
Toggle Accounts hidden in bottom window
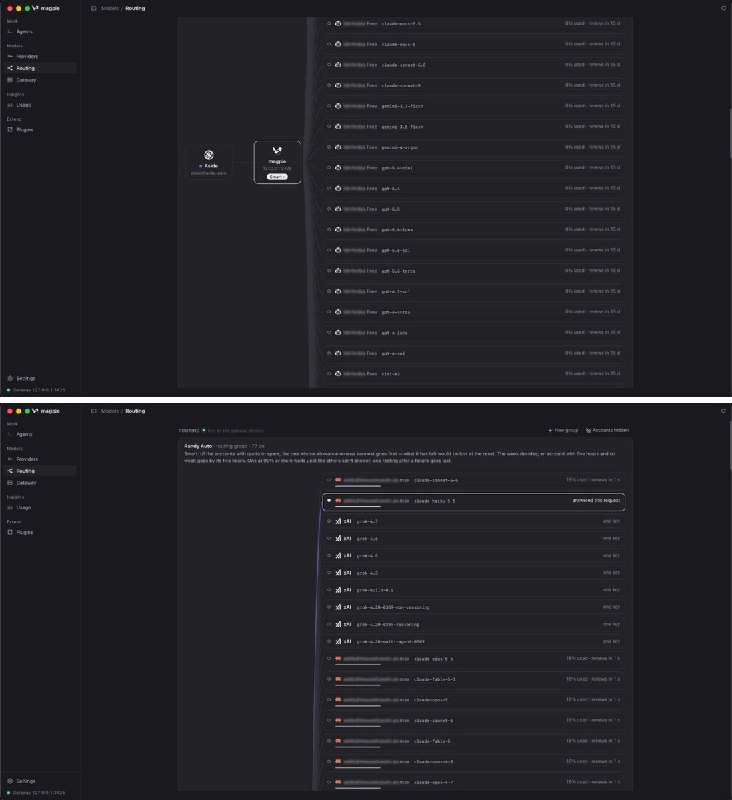607,430
